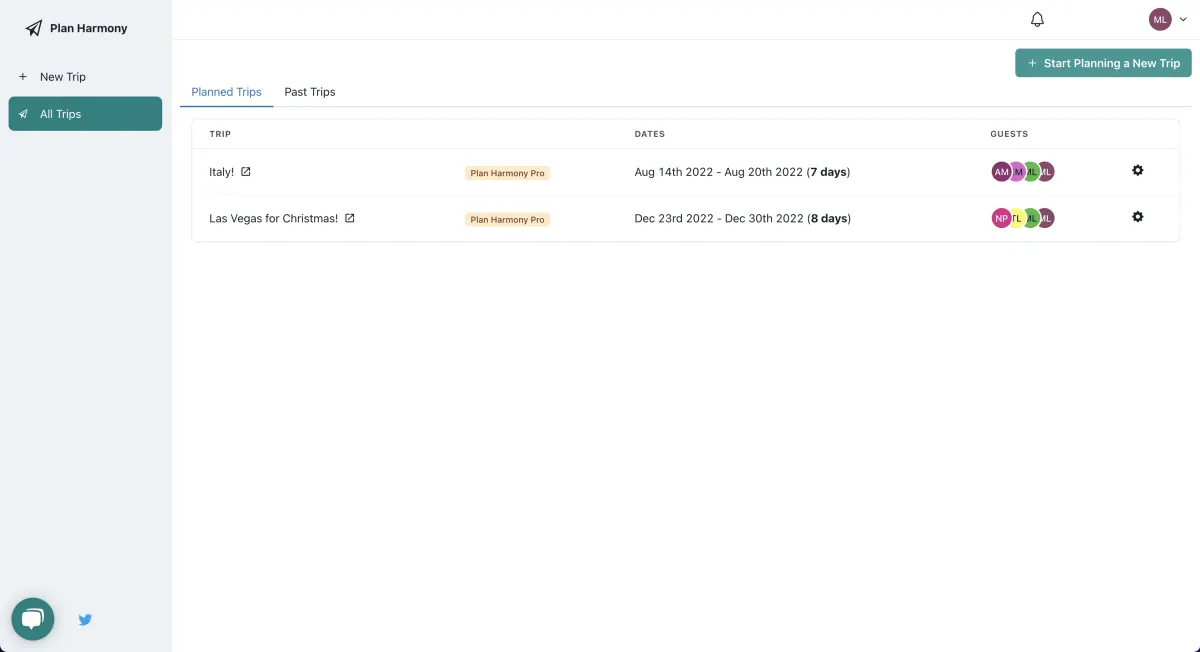Click the AM guest avatar
The height and width of the screenshot is (652, 1200).
point(1001,172)
